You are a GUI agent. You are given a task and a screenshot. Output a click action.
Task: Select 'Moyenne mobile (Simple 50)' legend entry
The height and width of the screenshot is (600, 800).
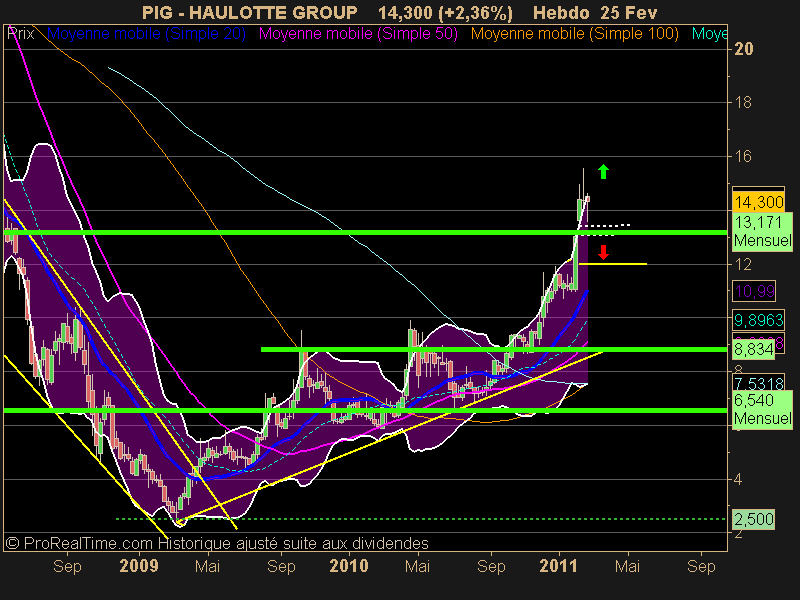pyautogui.click(x=358, y=34)
